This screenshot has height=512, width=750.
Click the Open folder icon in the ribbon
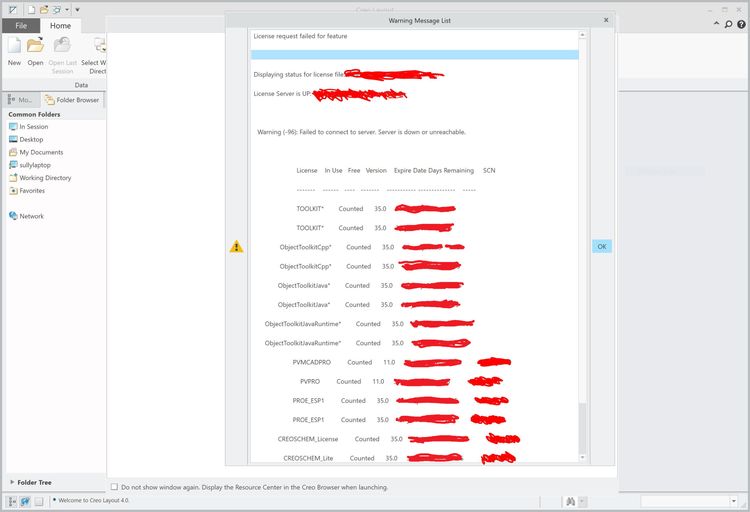point(35,46)
